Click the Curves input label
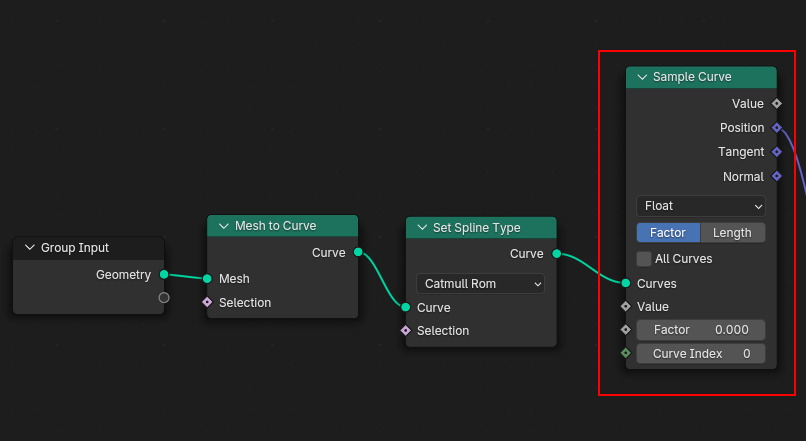Image resolution: width=806 pixels, height=441 pixels. tap(656, 284)
